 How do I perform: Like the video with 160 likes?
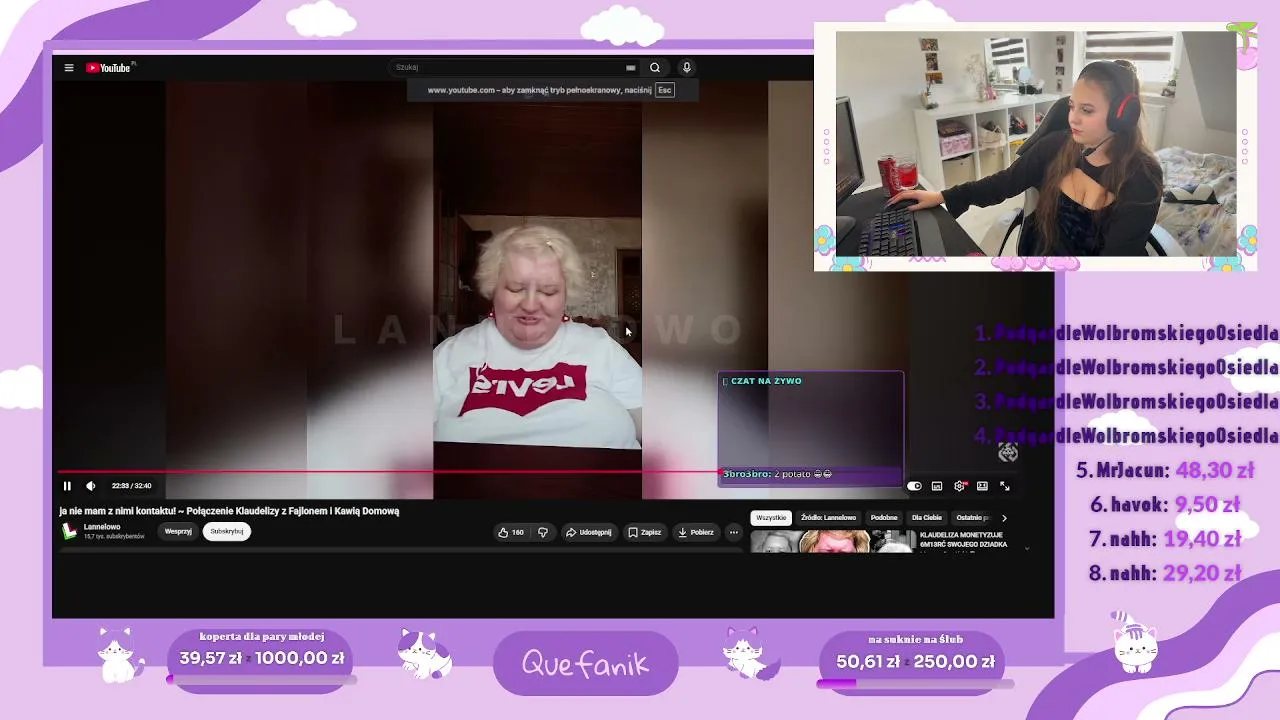(511, 532)
